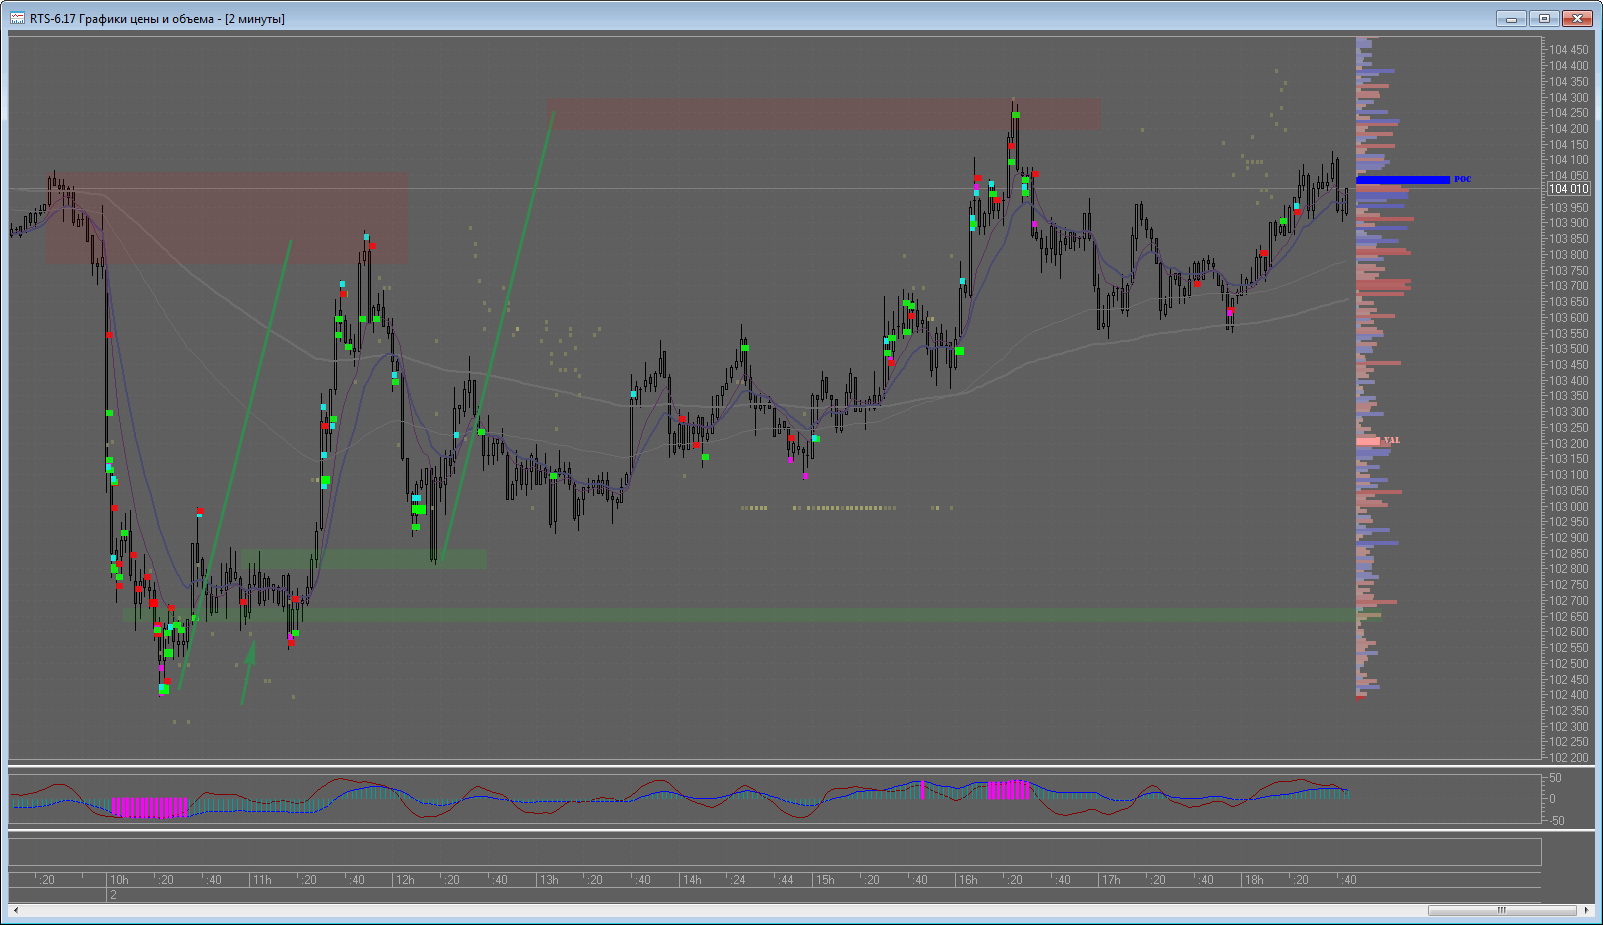
Task: Minimize the RTS-6.17 chart window
Action: 1511,18
